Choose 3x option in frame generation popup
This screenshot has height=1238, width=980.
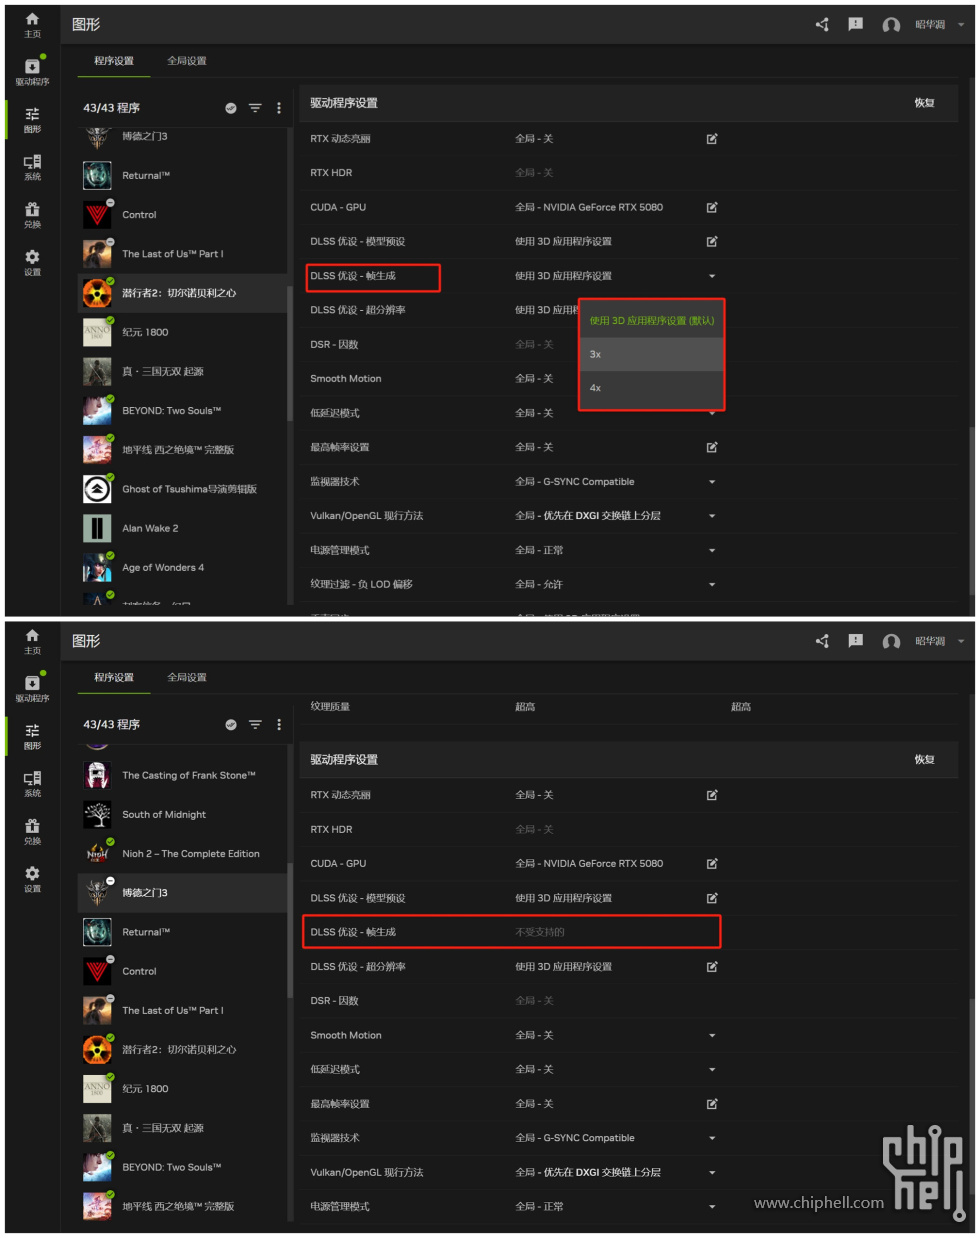[x=652, y=355]
